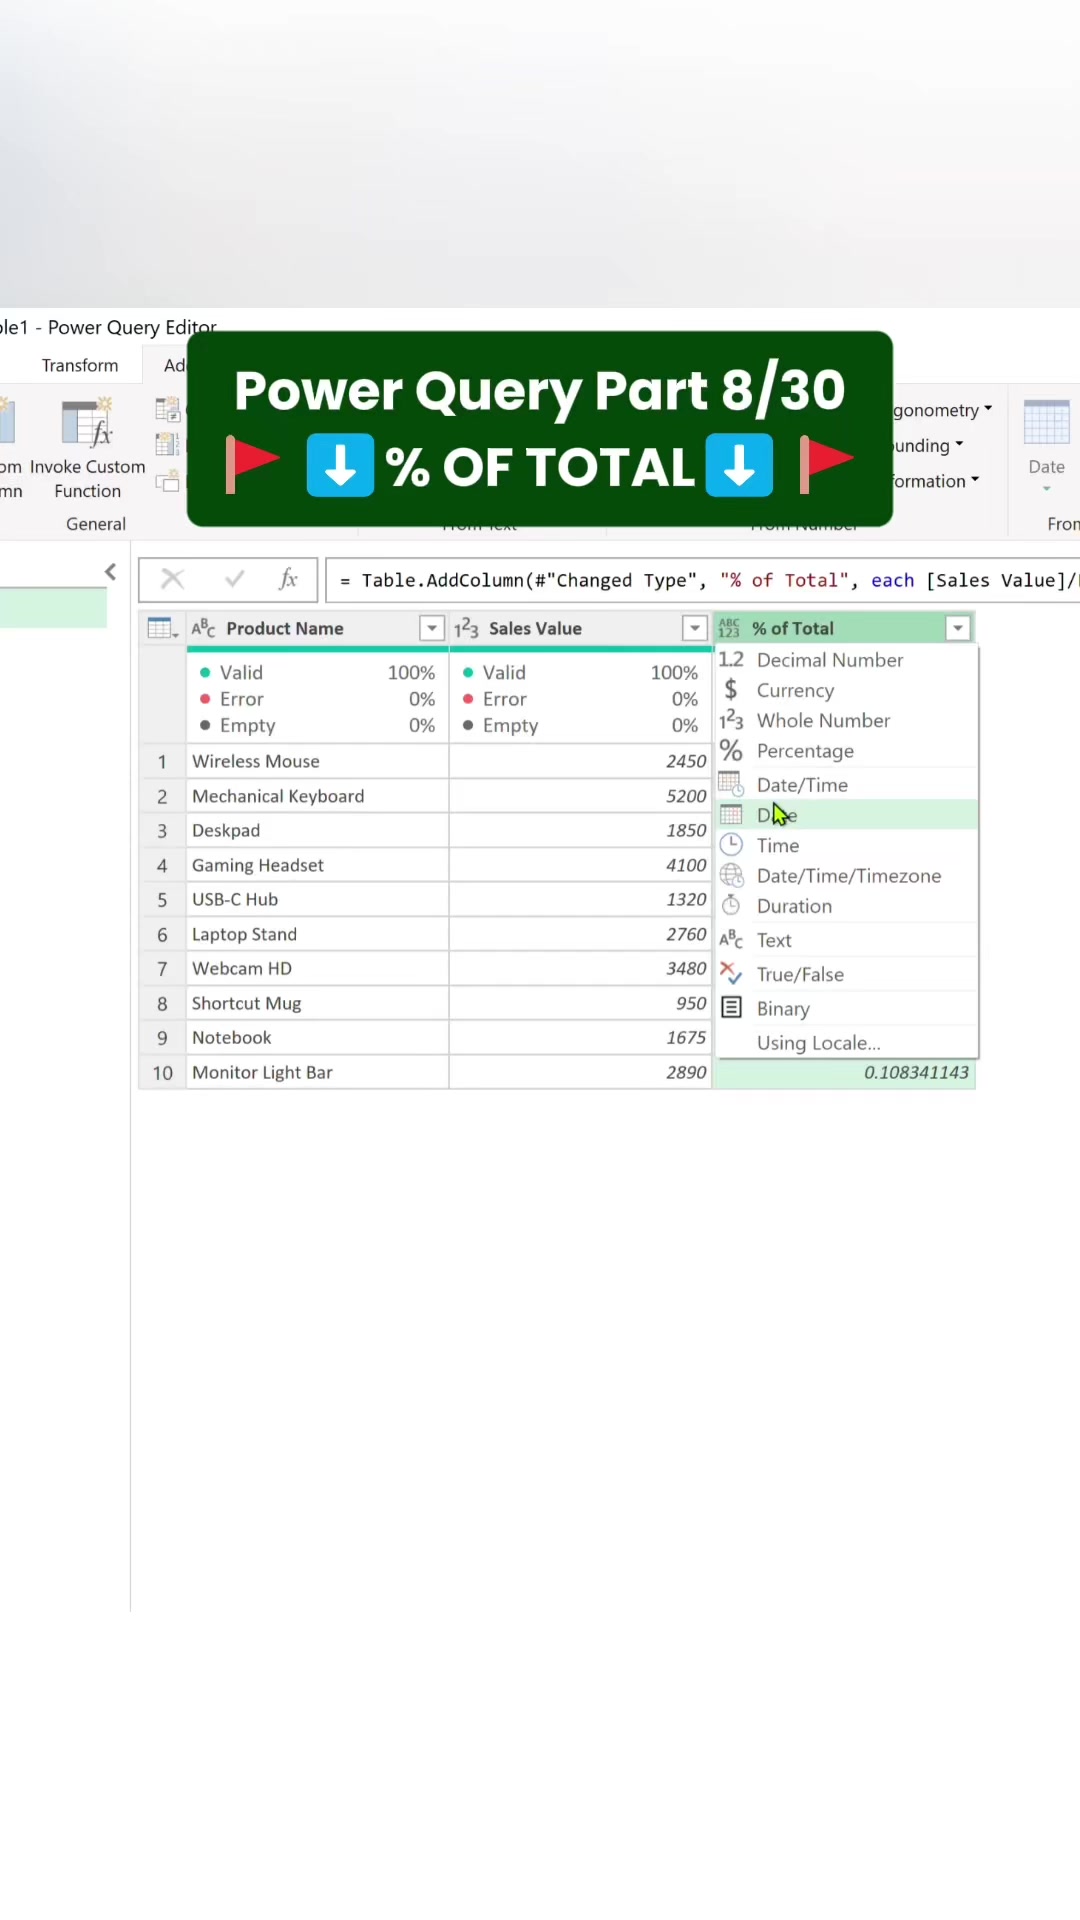
Task: Collapse the Queries pane chevron
Action: [x=110, y=572]
